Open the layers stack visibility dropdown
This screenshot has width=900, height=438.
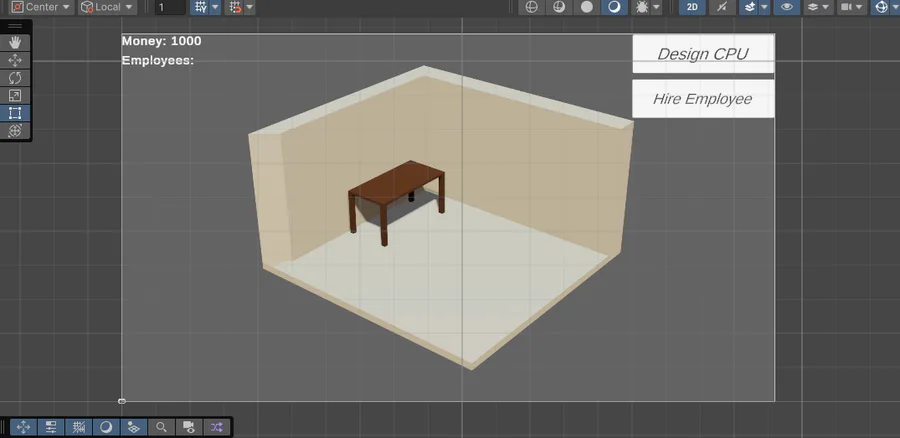pos(819,7)
